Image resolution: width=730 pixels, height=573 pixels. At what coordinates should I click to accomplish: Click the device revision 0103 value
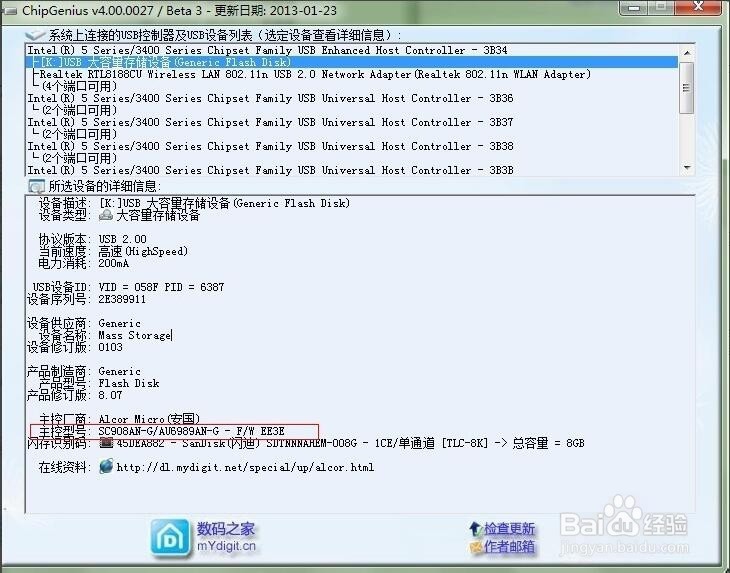click(110, 347)
